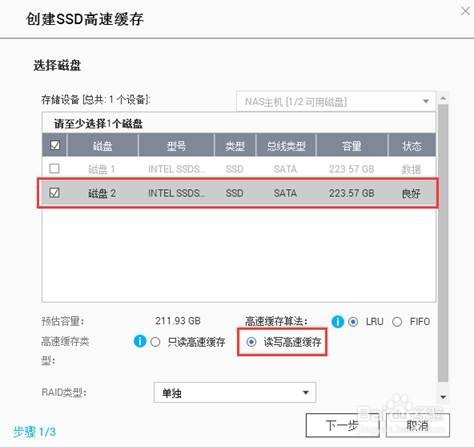Sort by the 总线类型 column header
474x447 pixels.
286,146
